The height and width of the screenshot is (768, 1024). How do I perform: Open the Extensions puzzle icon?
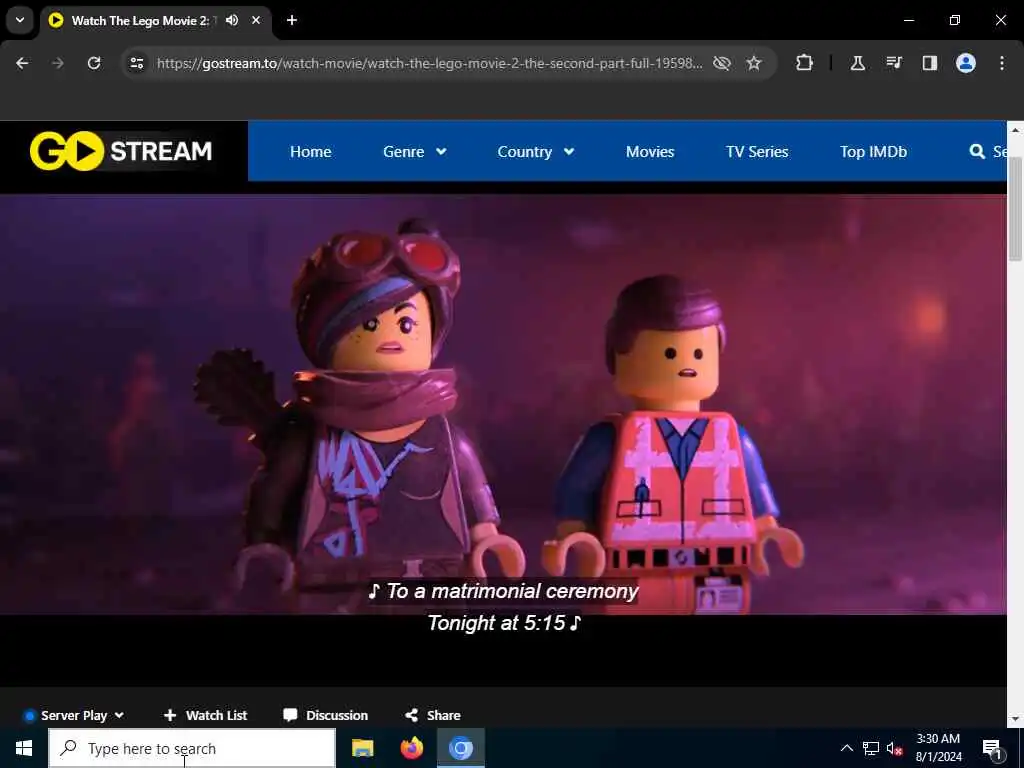(x=805, y=63)
